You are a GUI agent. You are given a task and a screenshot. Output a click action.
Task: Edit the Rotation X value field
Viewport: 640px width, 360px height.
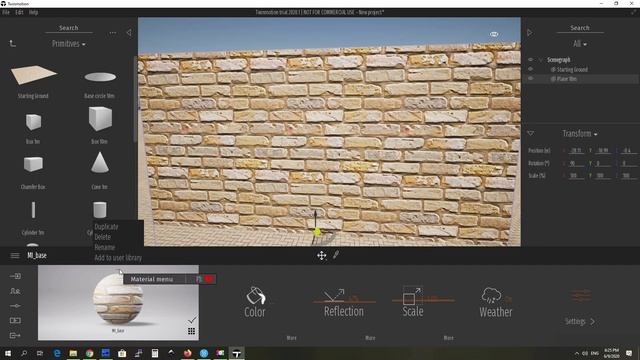(576, 163)
